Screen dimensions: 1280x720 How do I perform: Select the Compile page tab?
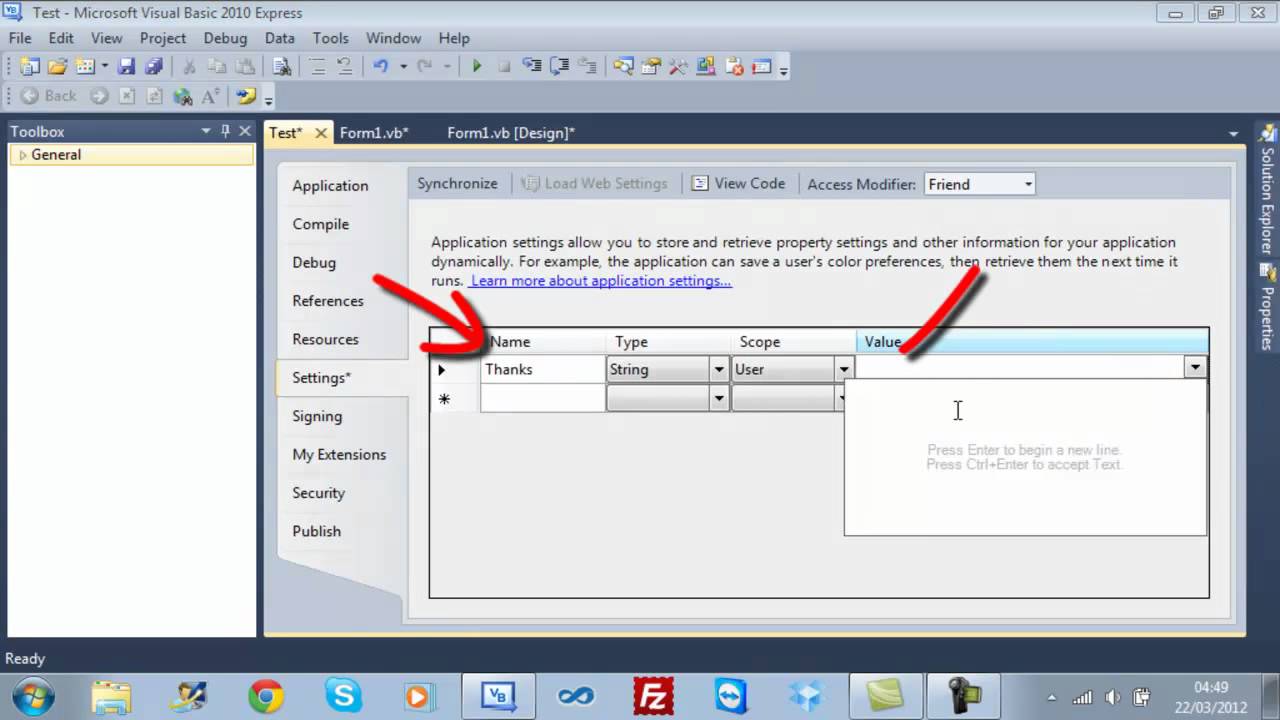coord(321,224)
